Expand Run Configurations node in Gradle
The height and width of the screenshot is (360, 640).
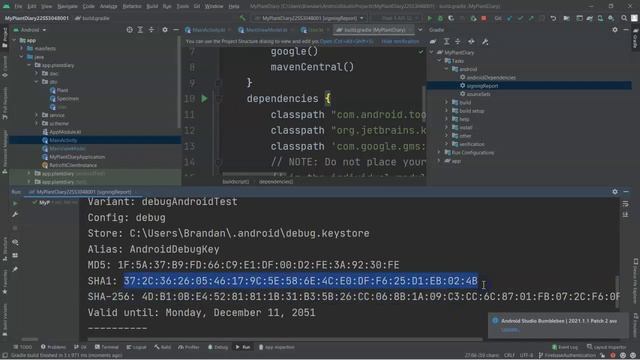click(439, 153)
